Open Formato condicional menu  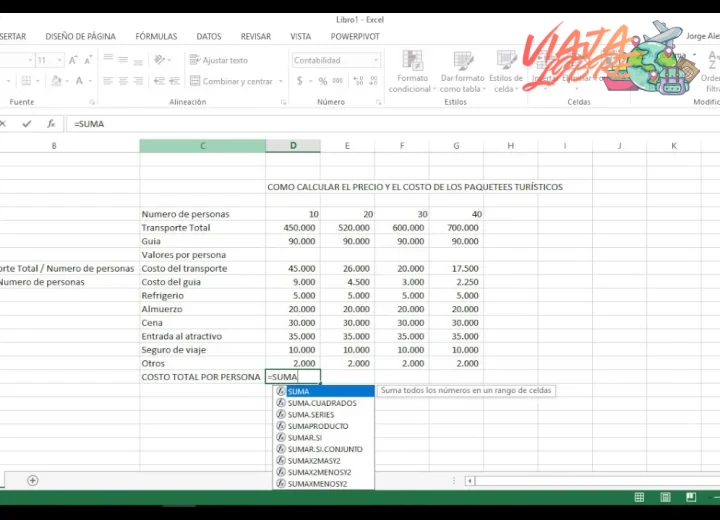(412, 71)
